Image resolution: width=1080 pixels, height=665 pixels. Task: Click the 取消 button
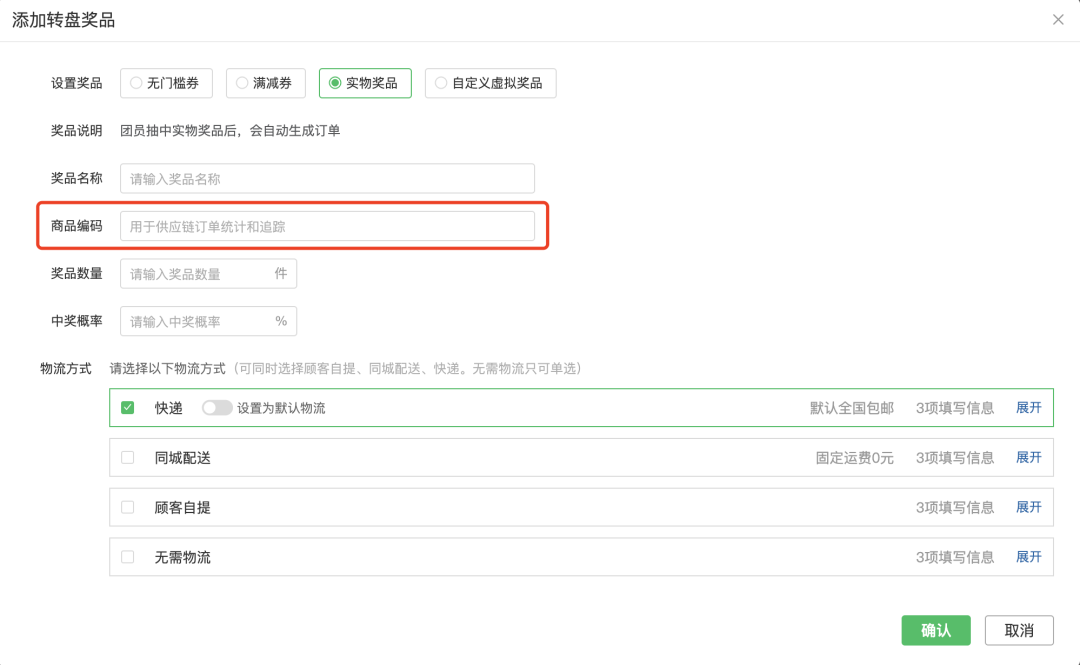pyautogui.click(x=1019, y=631)
